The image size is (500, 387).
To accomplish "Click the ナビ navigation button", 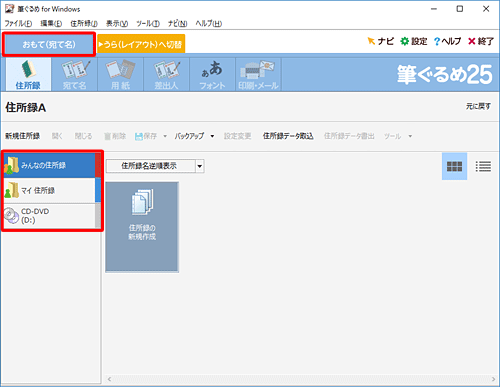I will pyautogui.click(x=381, y=41).
